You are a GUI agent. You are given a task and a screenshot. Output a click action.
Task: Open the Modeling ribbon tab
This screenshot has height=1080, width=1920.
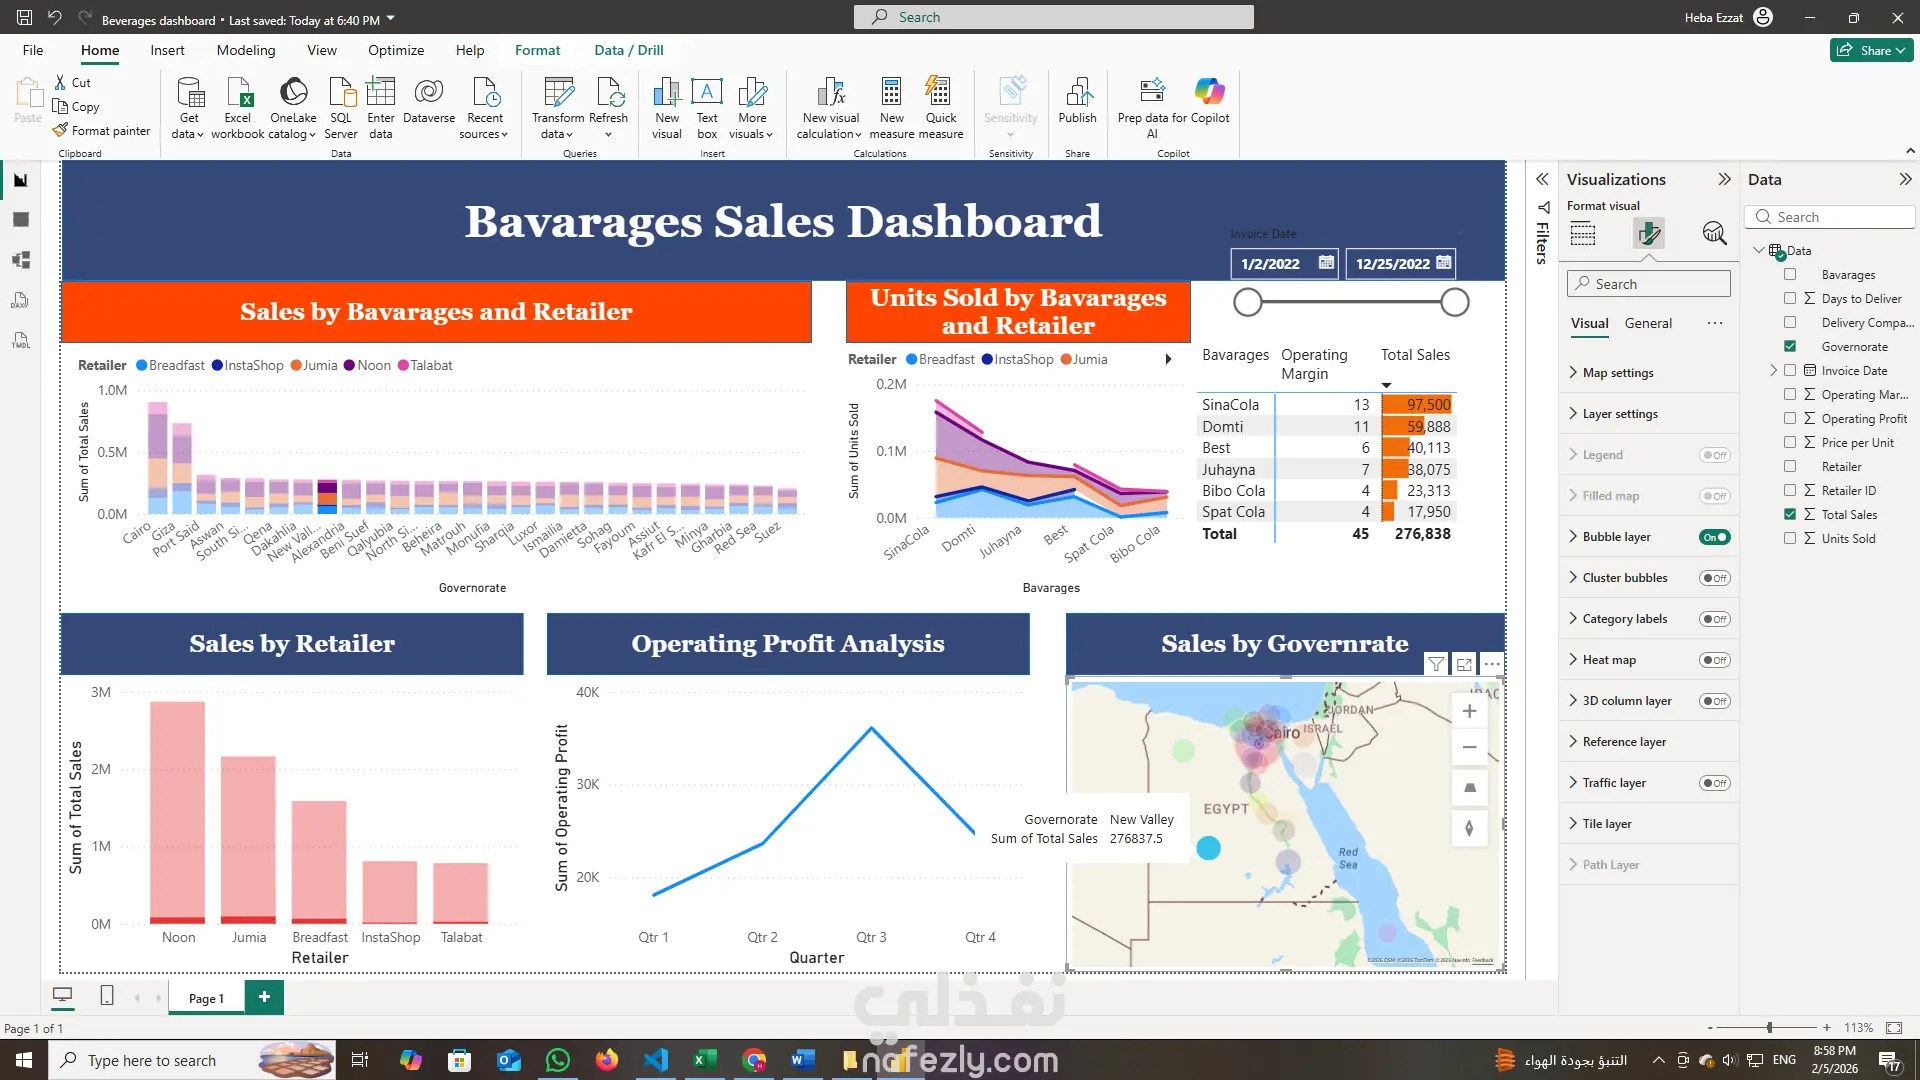(246, 50)
